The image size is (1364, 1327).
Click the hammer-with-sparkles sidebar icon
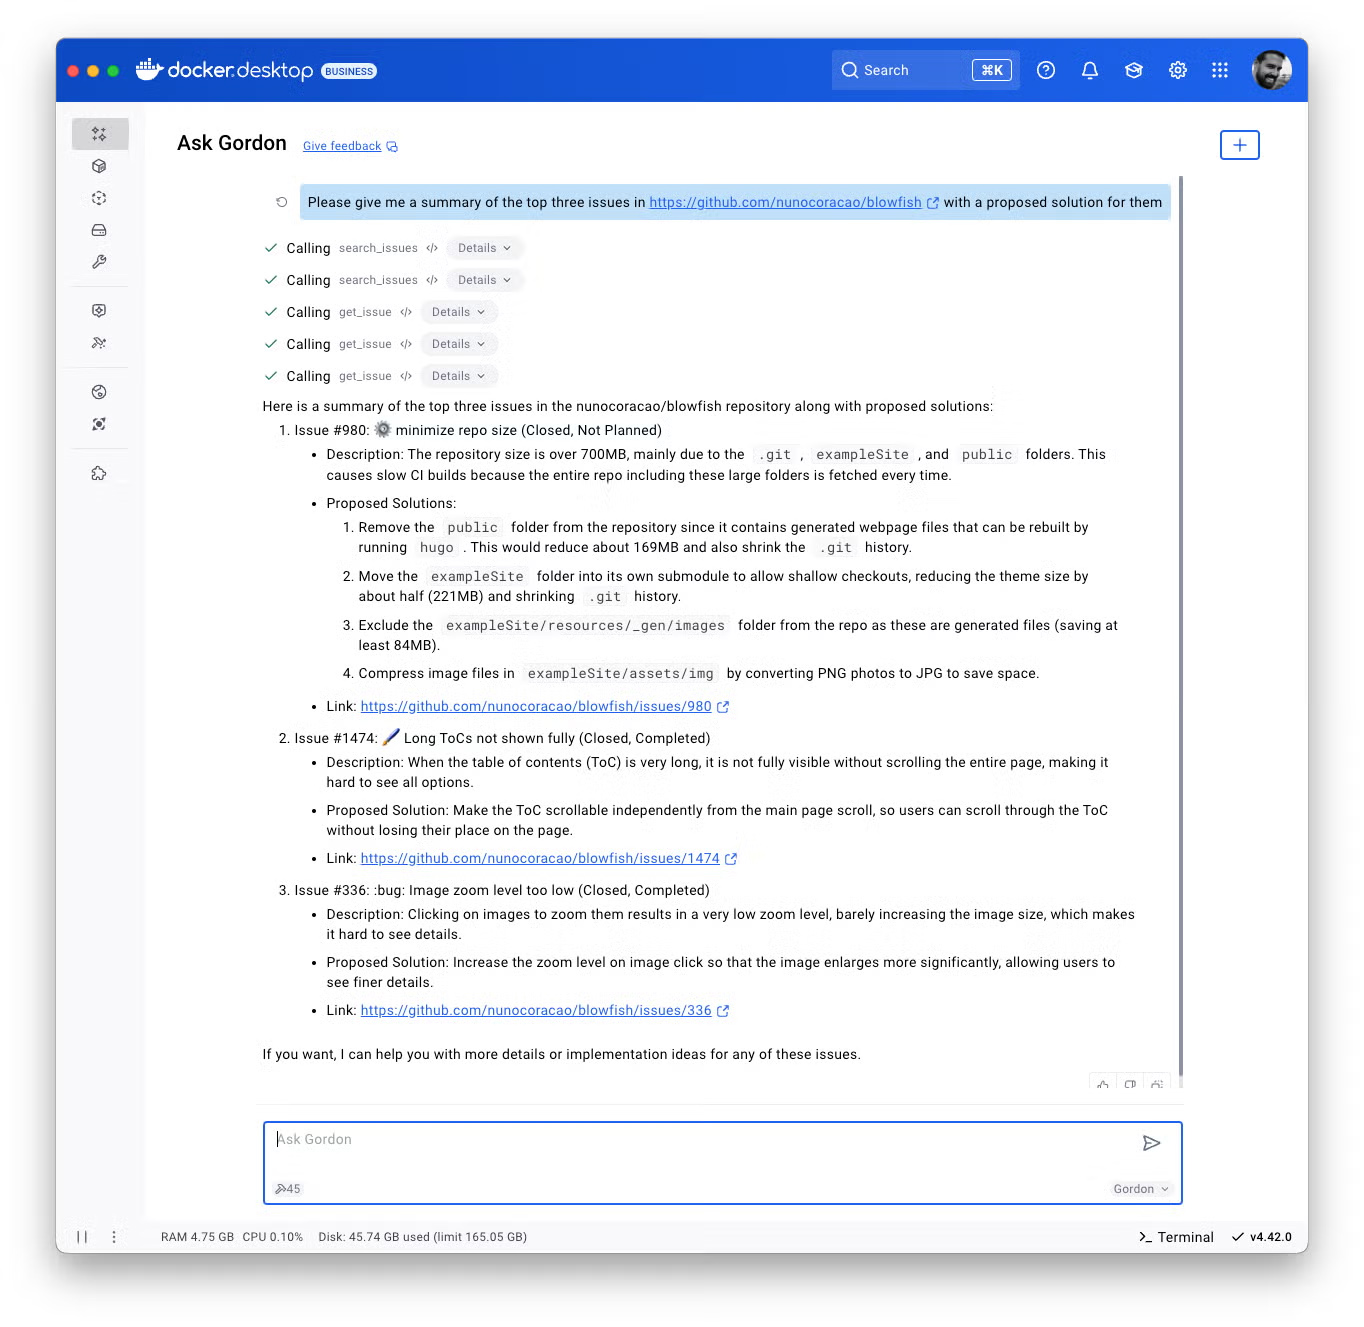99,343
